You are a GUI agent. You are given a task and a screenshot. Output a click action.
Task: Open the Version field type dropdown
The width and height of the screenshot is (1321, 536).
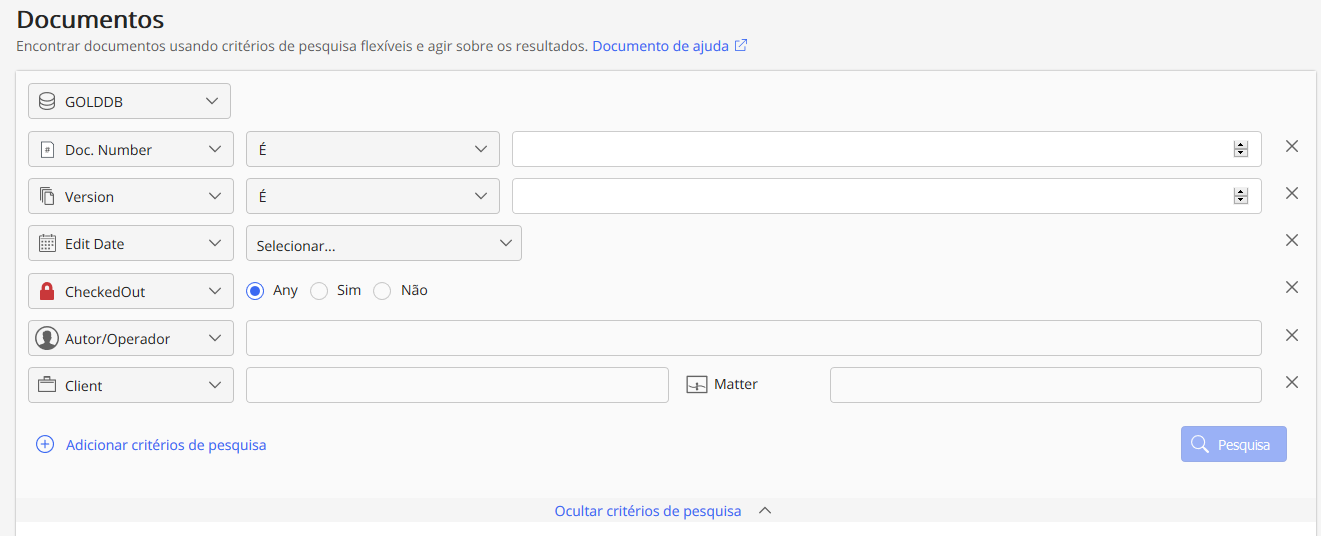[x=130, y=197]
